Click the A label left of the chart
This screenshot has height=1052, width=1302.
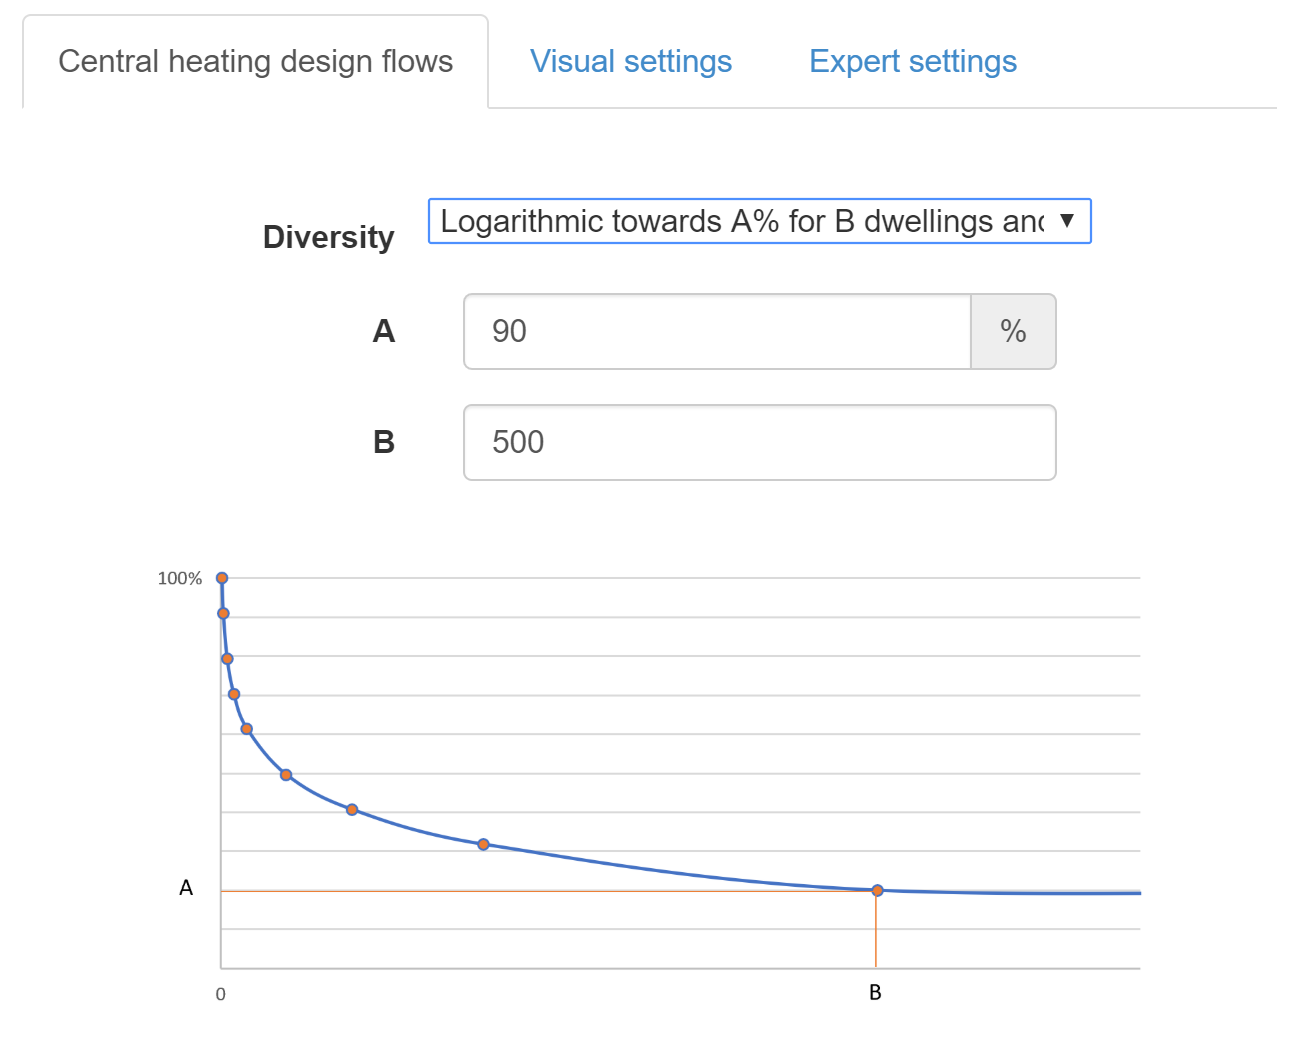[186, 888]
